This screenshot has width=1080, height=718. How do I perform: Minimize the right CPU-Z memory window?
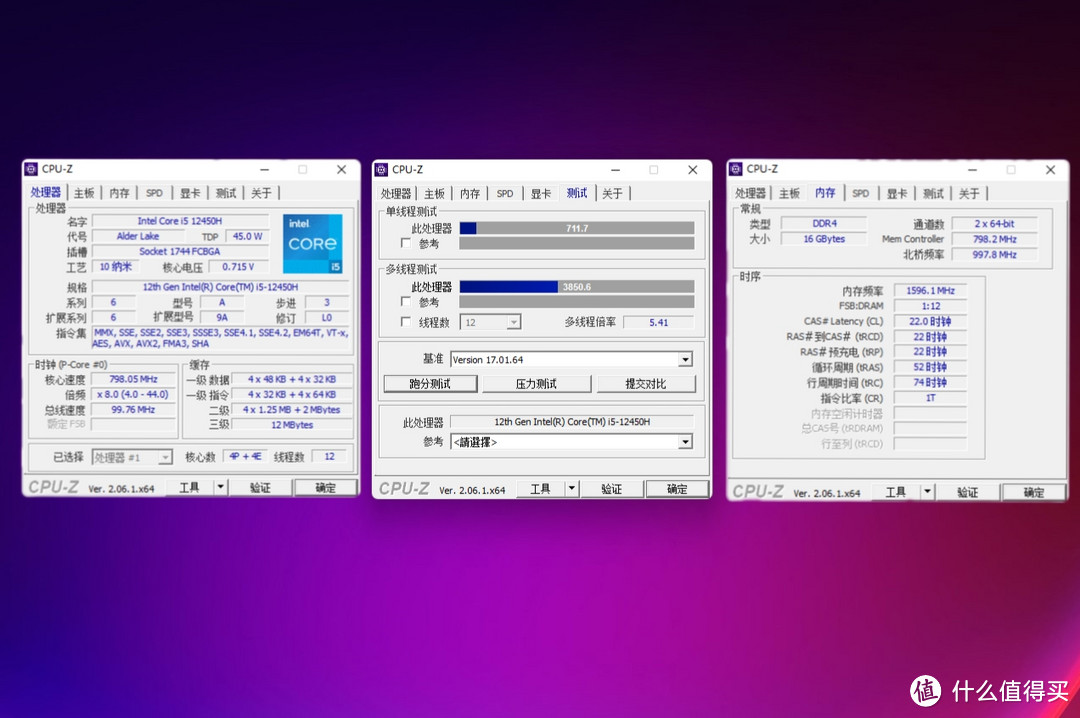tap(972, 170)
